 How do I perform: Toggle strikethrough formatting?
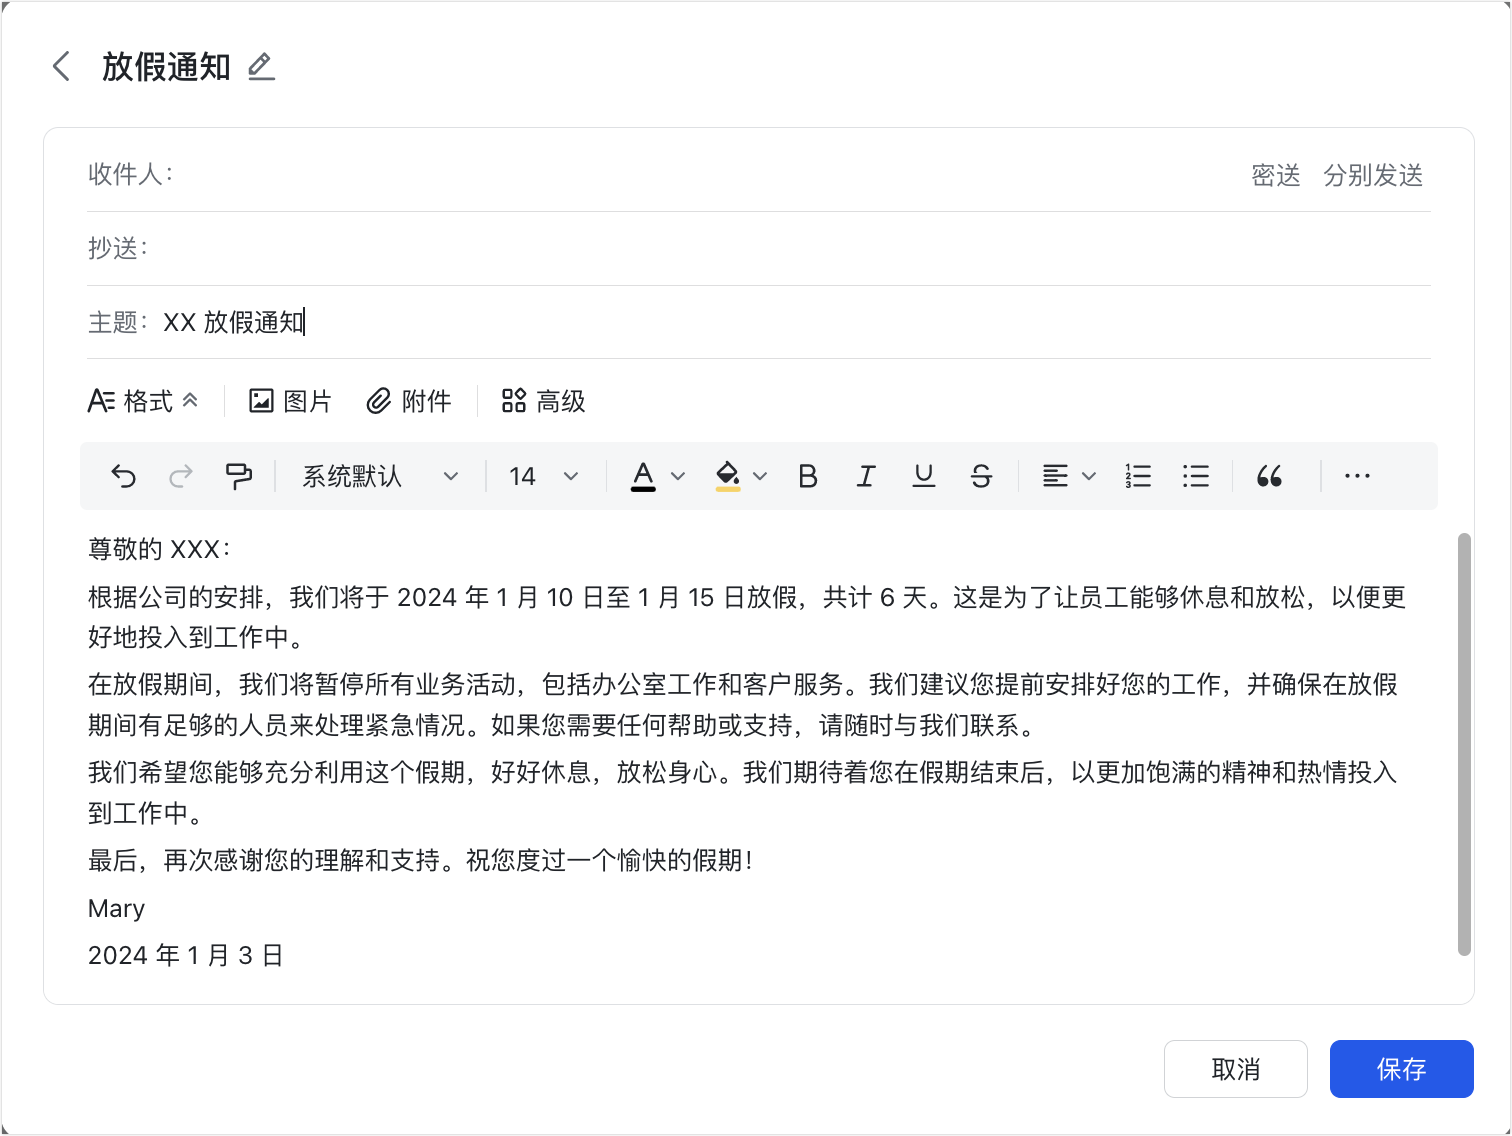click(981, 476)
